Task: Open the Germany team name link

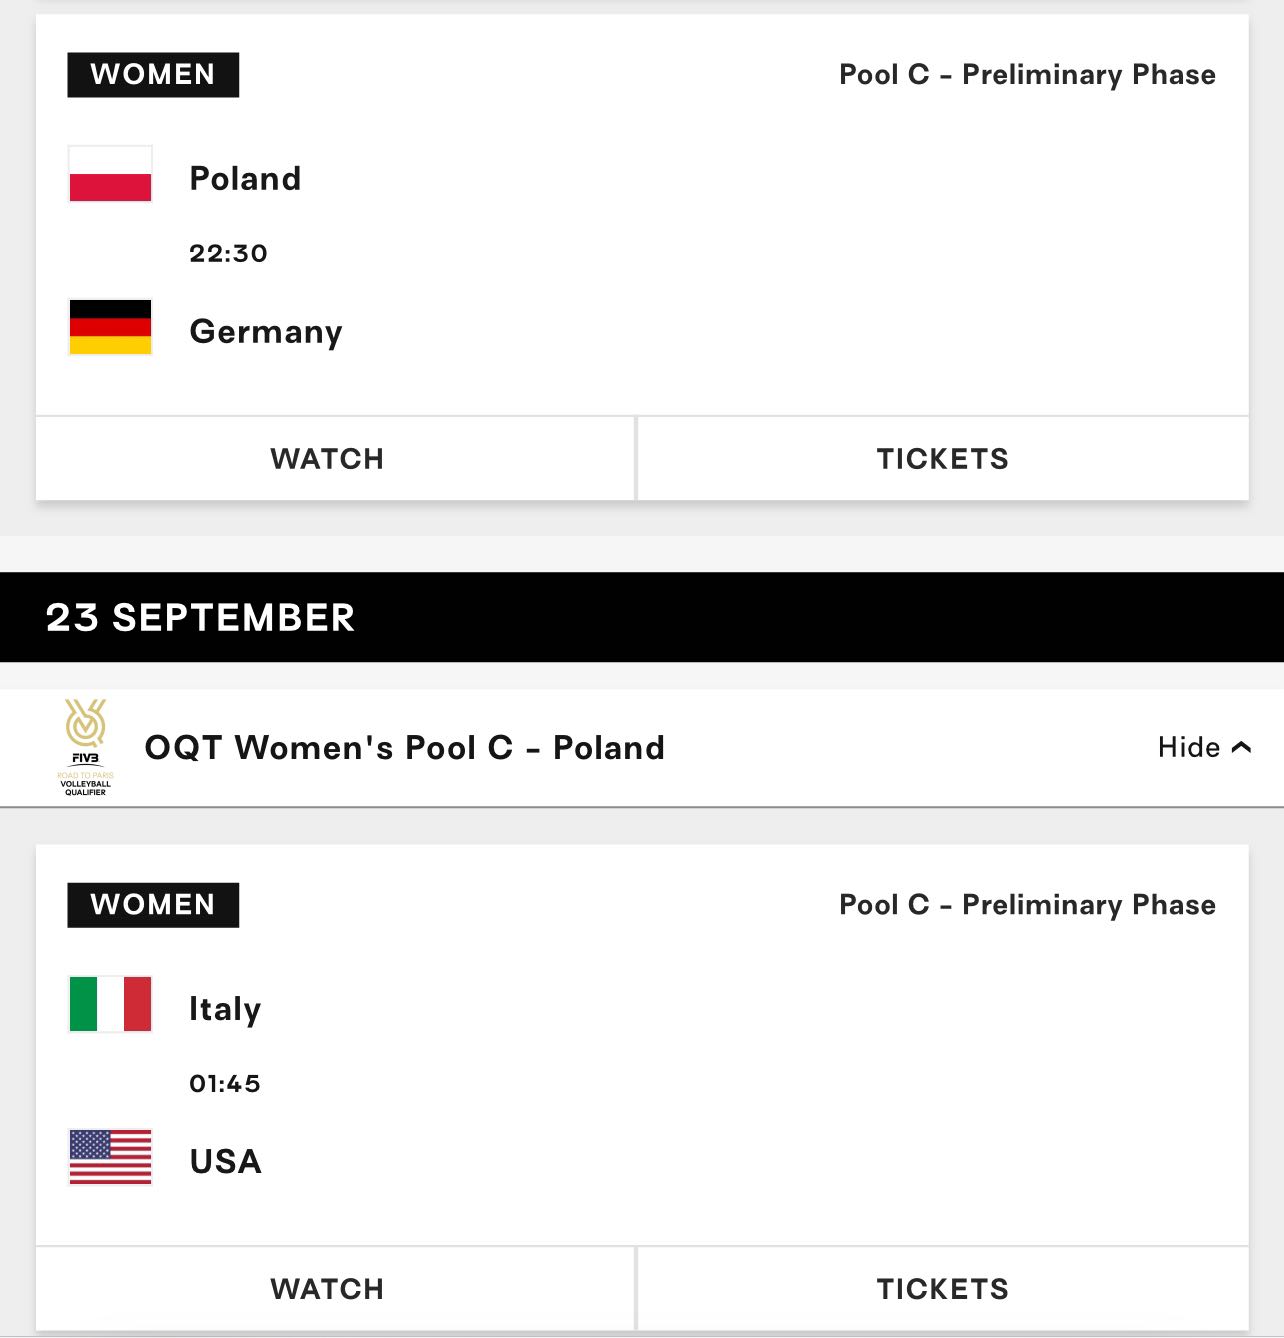Action: (266, 331)
